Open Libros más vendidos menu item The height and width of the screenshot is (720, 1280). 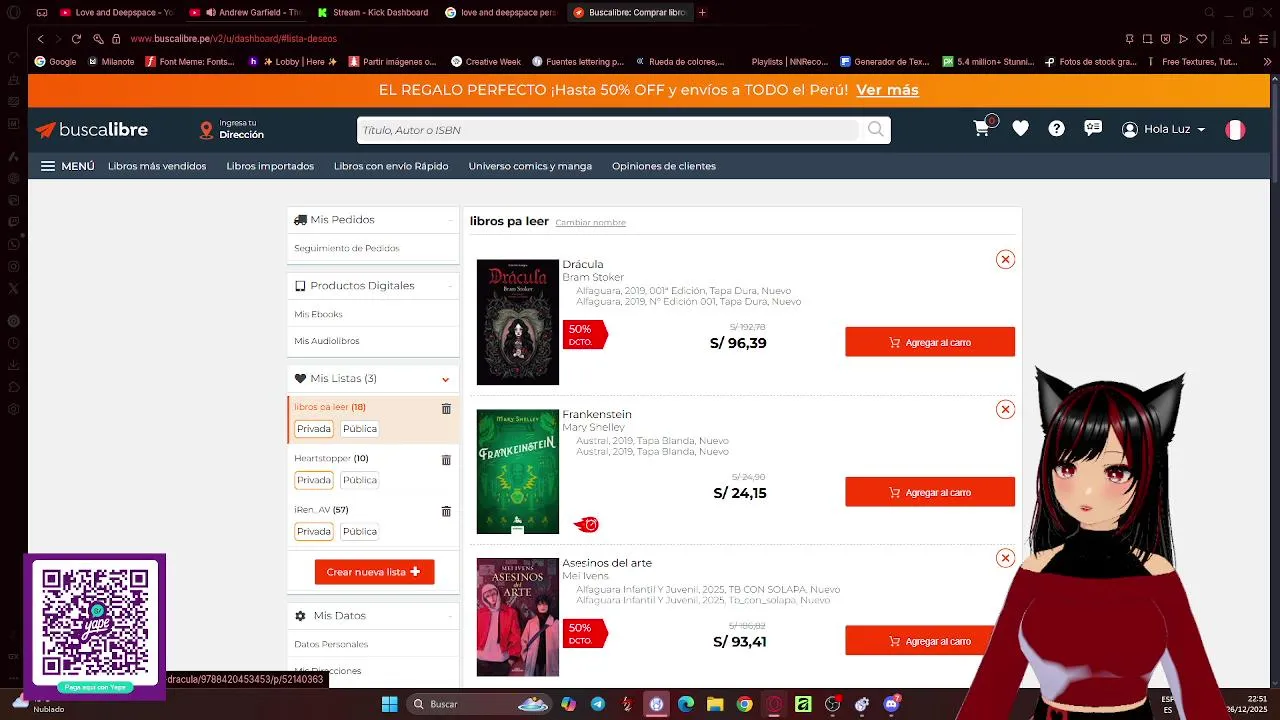(x=157, y=166)
